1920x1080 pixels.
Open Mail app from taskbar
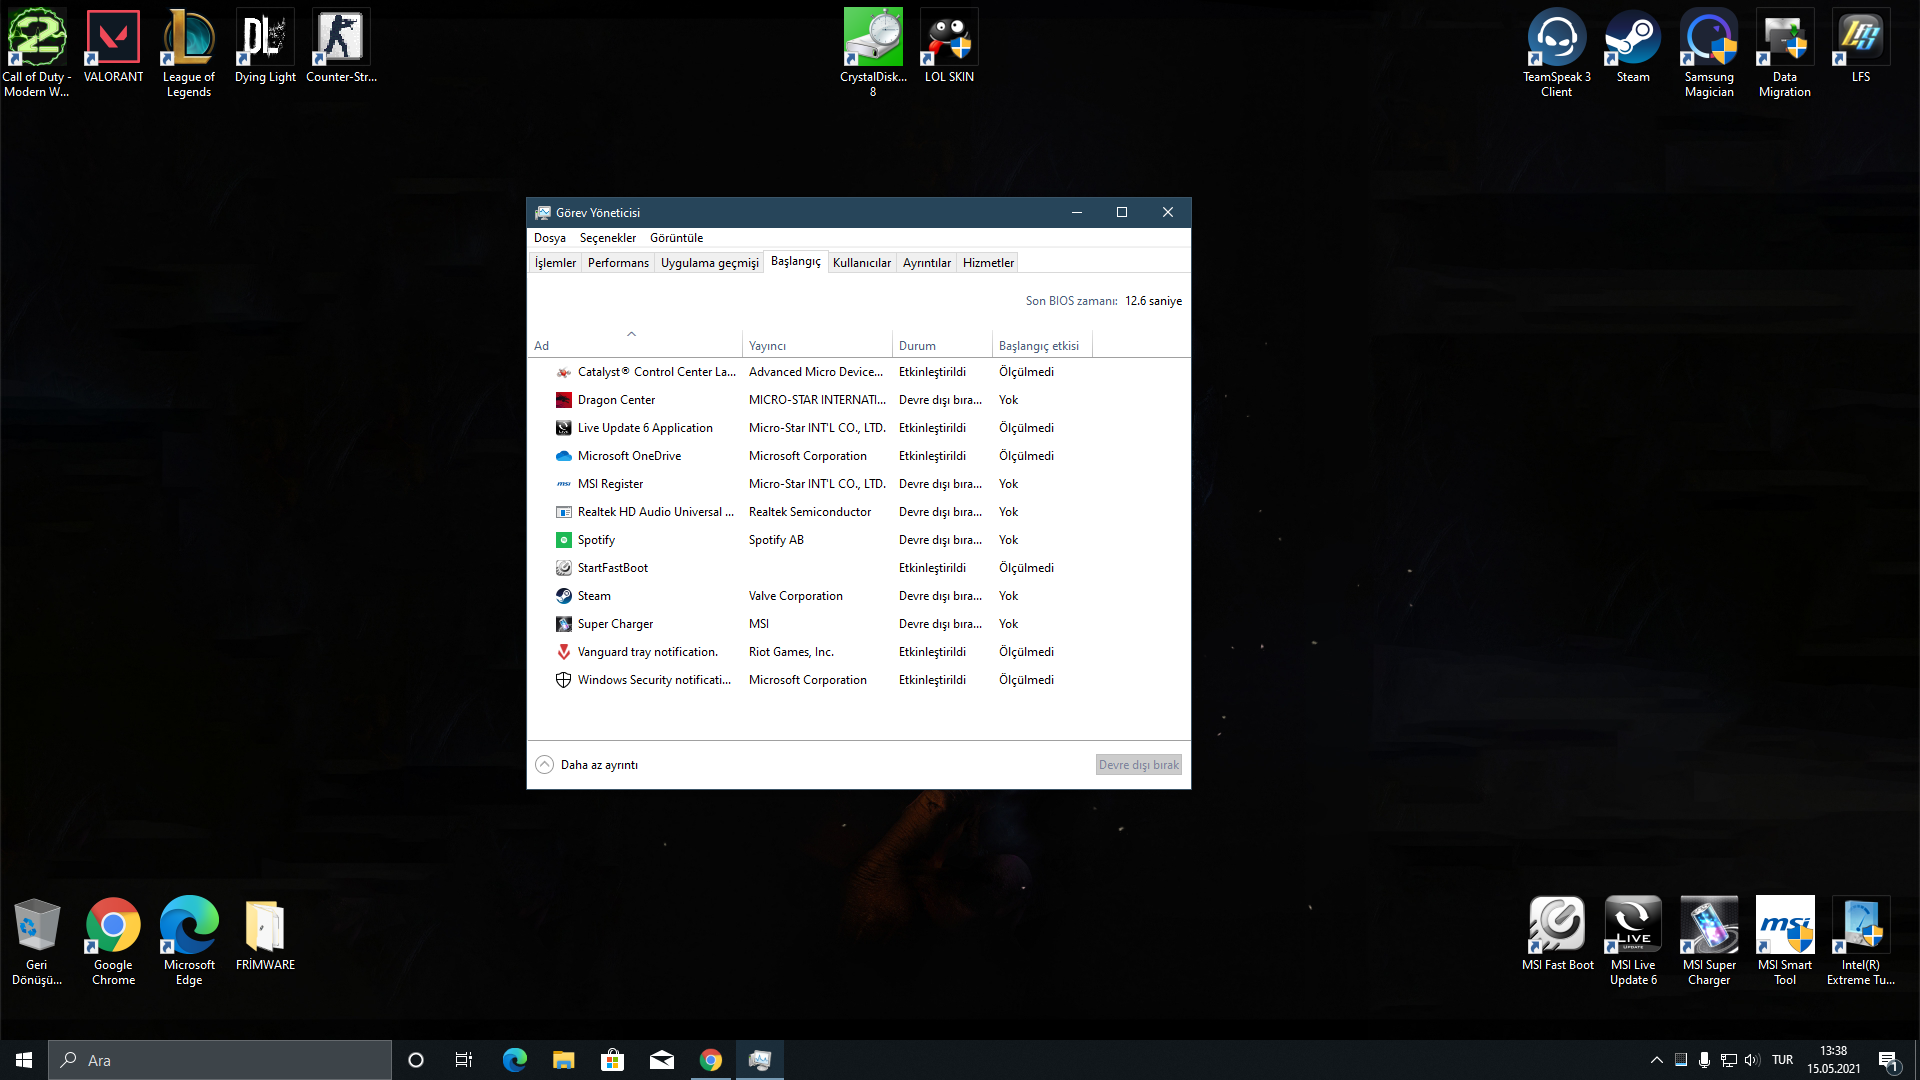(662, 1060)
